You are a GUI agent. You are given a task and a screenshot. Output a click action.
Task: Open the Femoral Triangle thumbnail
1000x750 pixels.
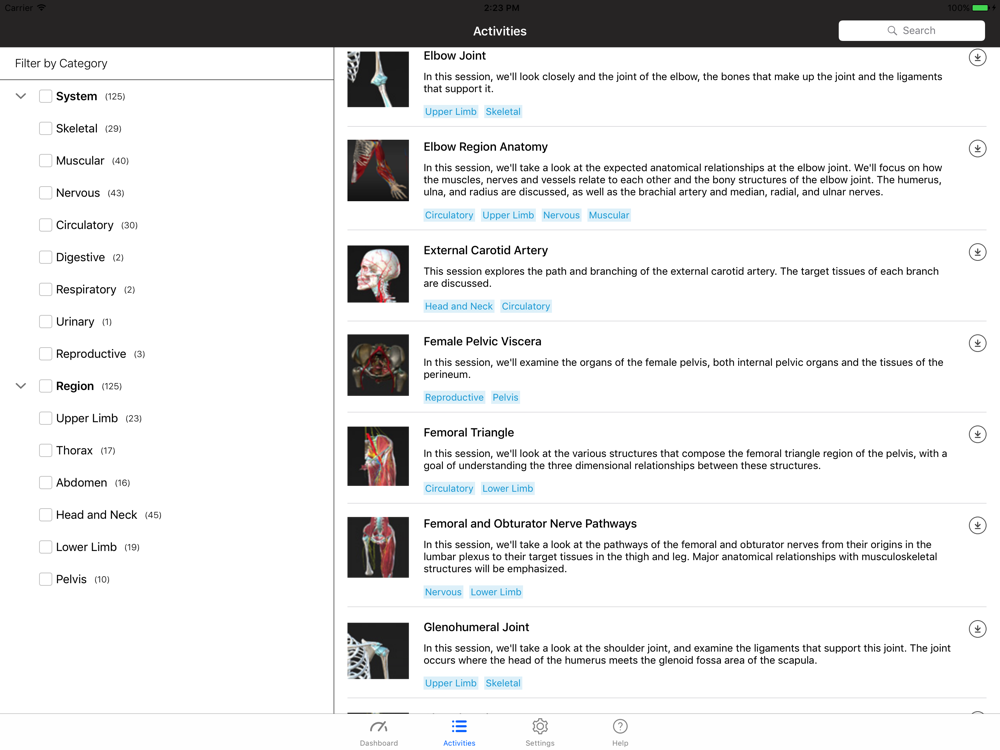coord(378,456)
